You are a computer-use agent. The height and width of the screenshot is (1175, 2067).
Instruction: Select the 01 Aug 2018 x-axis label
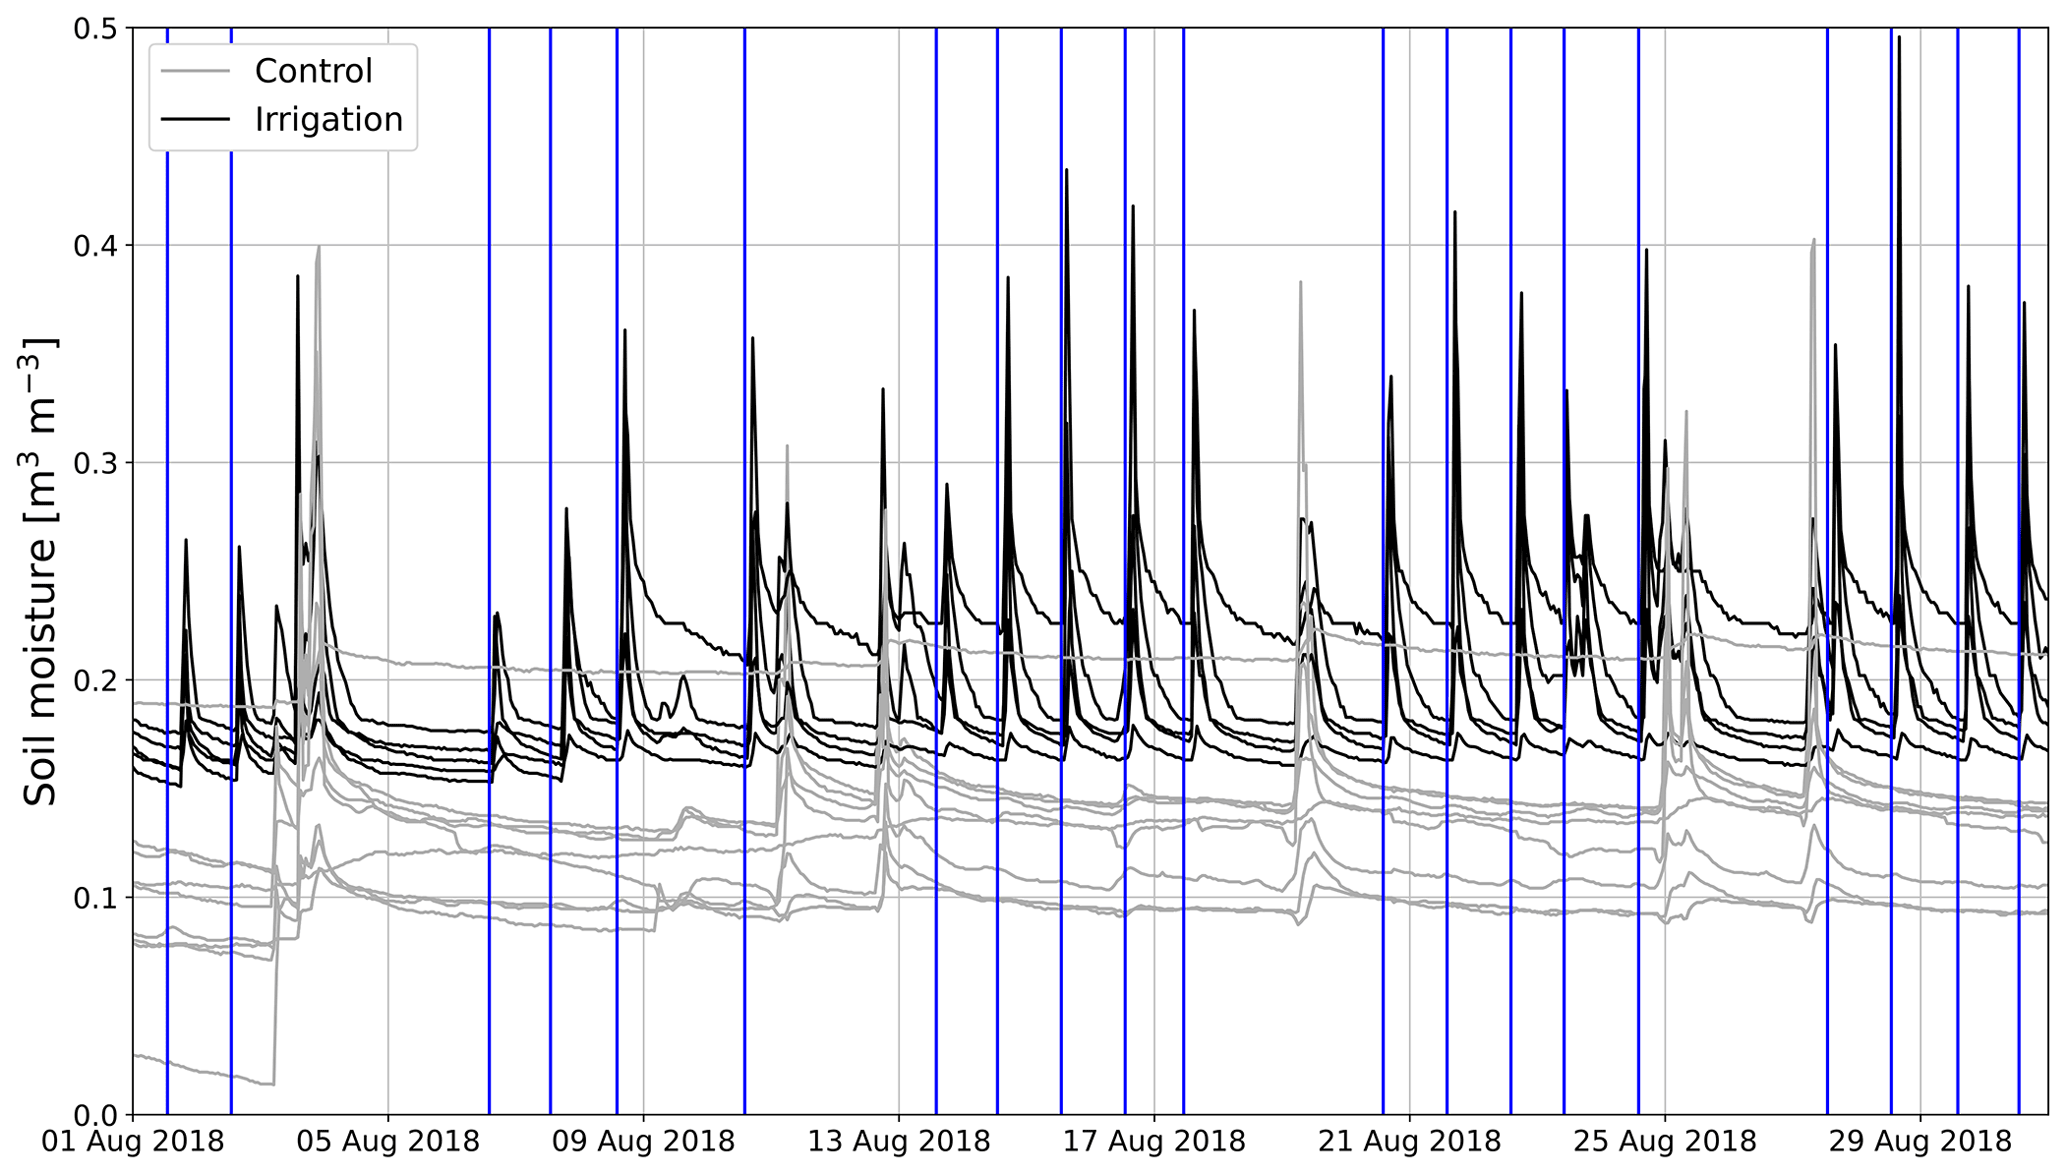(x=133, y=1142)
